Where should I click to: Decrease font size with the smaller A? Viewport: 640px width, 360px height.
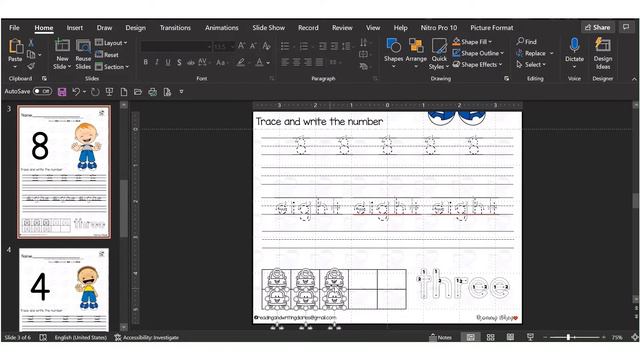tap(253, 46)
